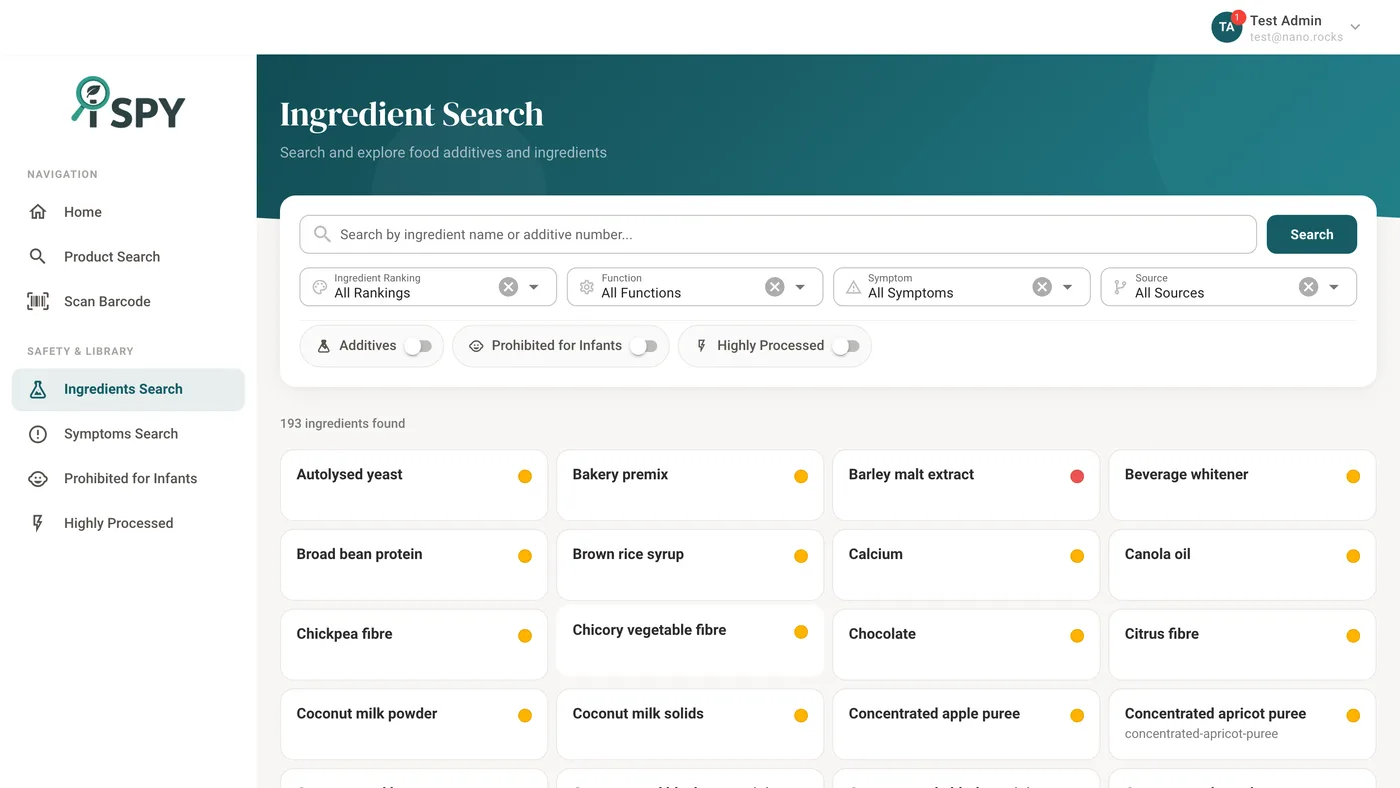Open Highly Processed library page

click(x=128, y=523)
